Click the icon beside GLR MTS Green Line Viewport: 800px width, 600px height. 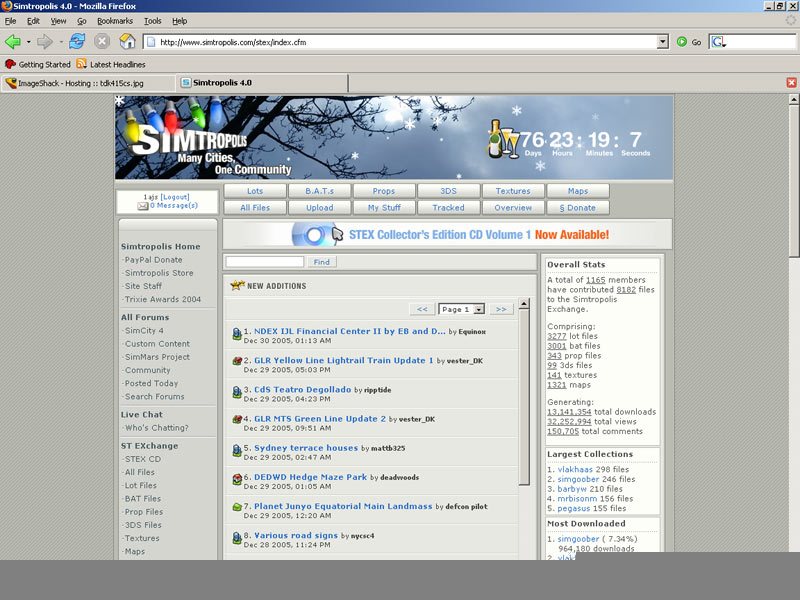tap(237, 419)
